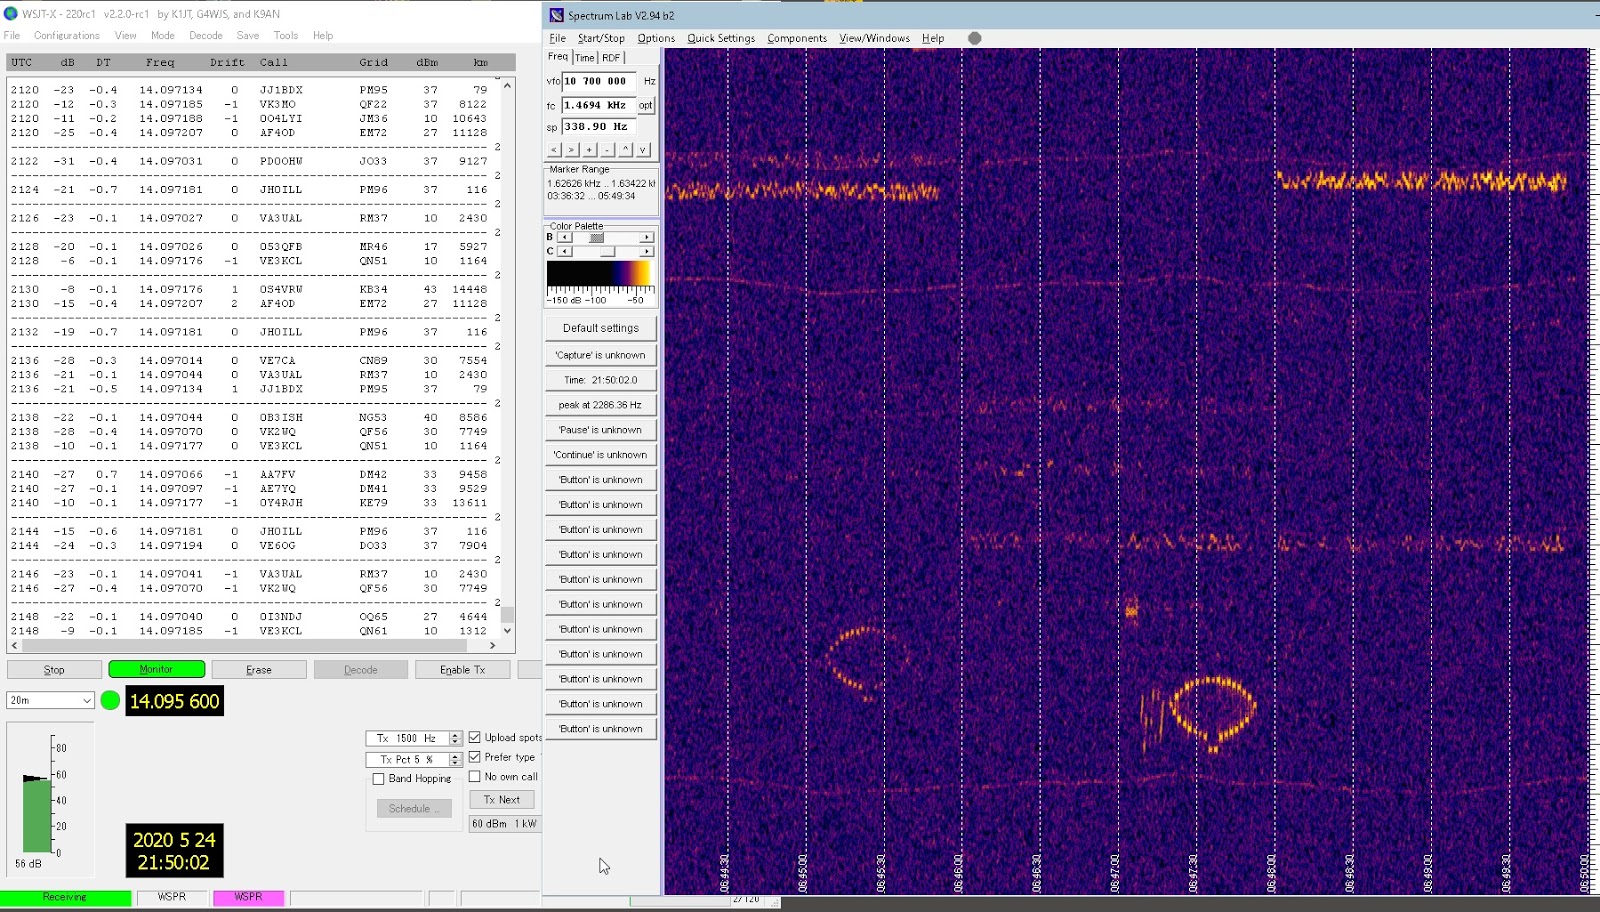This screenshot has width=1600, height=912.
Task: Open Spectrum Lab View/Windows menu
Action: [x=875, y=38]
